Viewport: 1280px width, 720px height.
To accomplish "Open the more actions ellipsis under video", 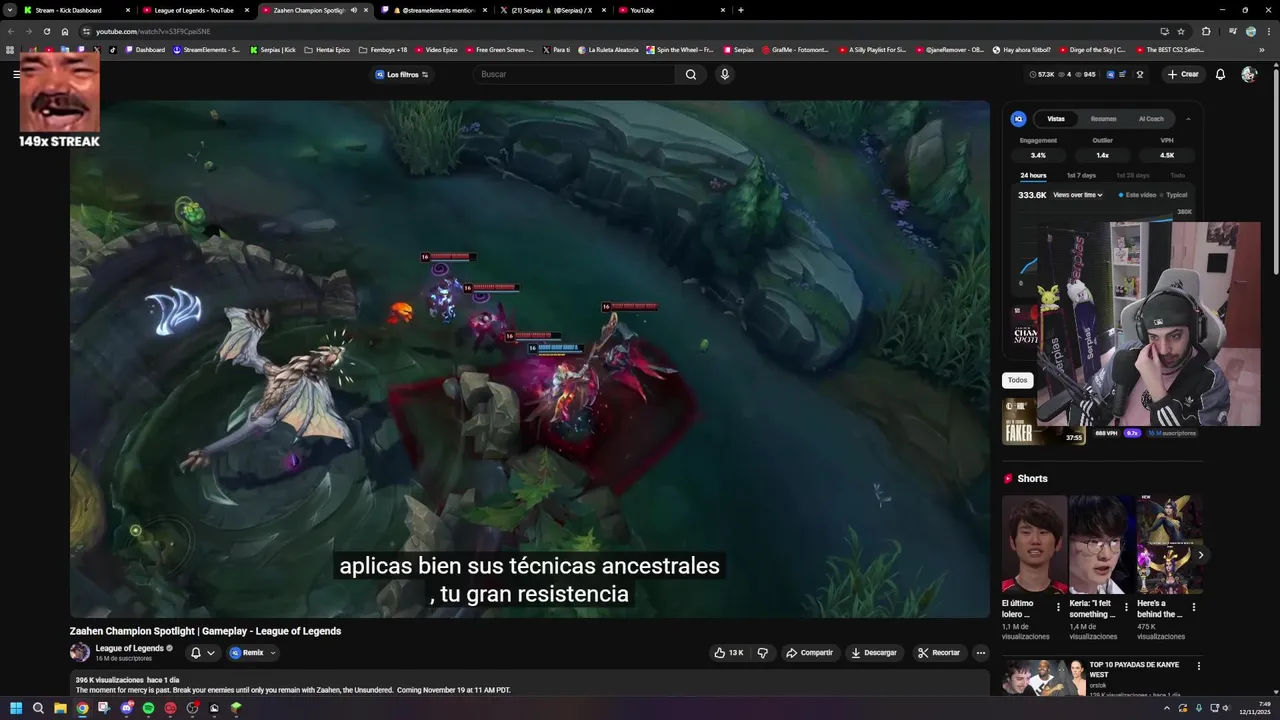I will tap(981, 653).
